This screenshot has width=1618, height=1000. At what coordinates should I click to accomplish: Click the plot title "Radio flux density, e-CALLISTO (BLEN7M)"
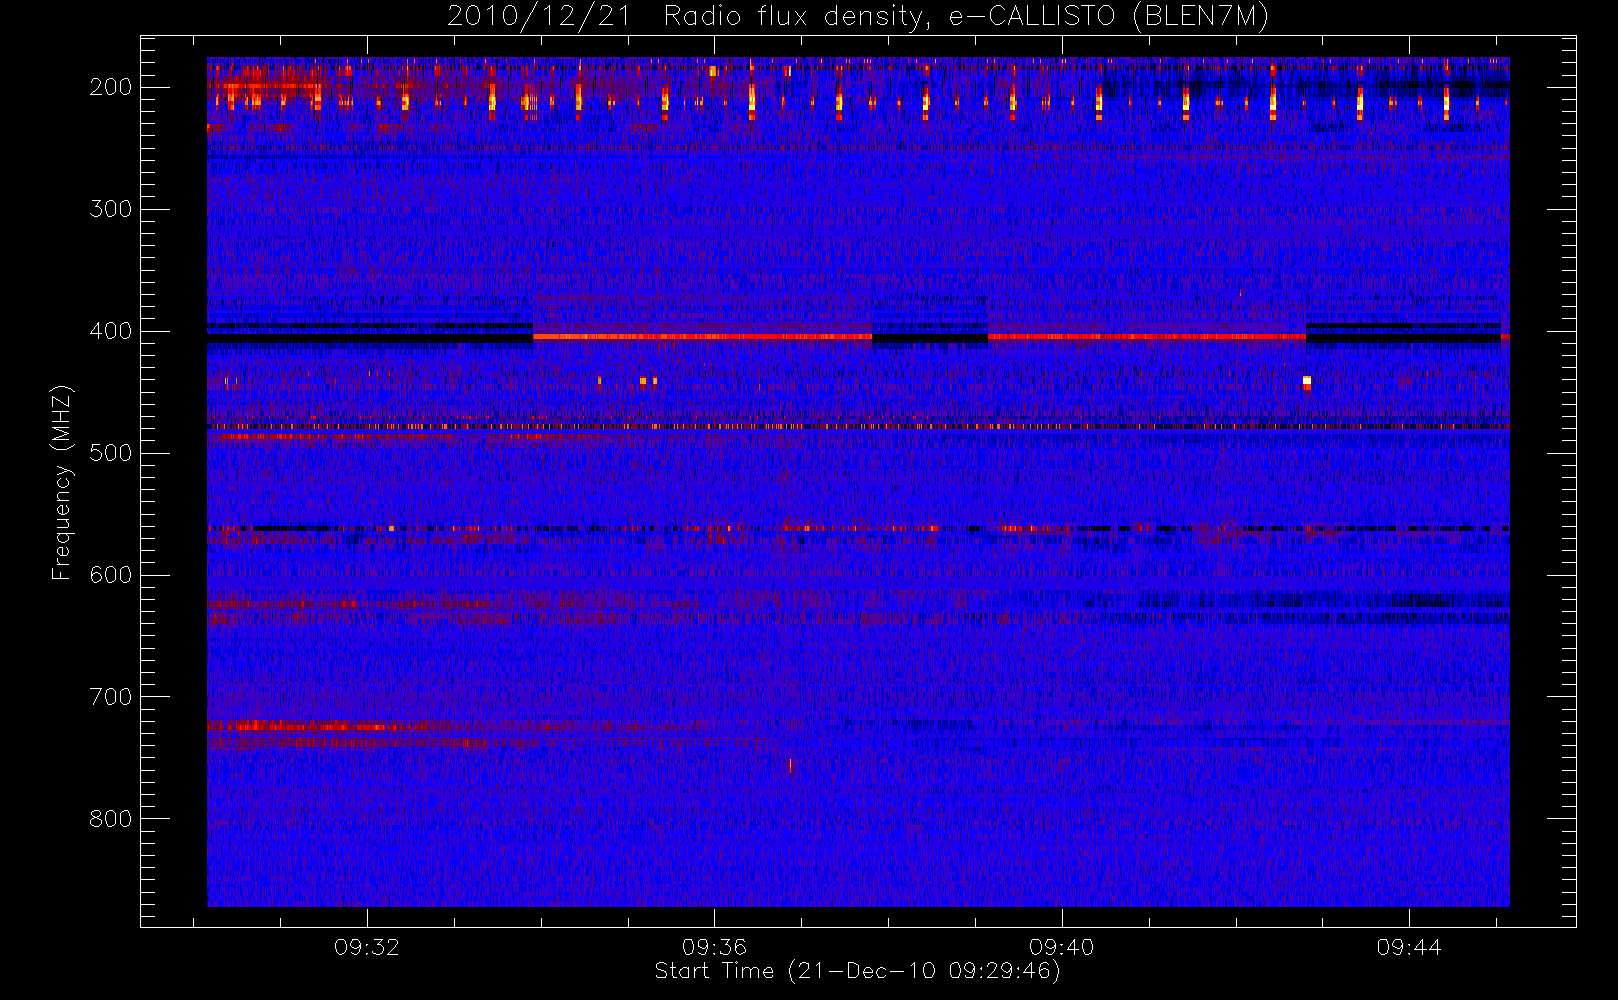966,17
